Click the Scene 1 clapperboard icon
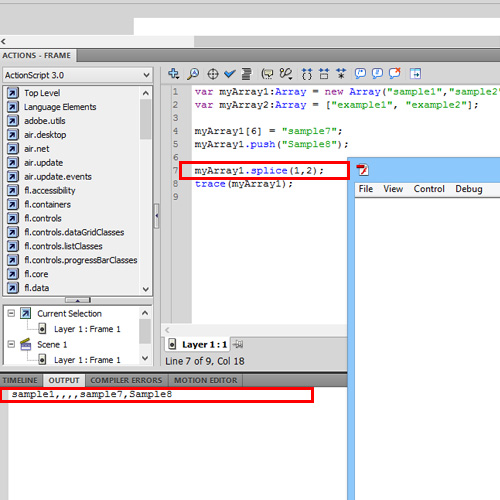The height and width of the screenshot is (500, 500). click(x=26, y=344)
